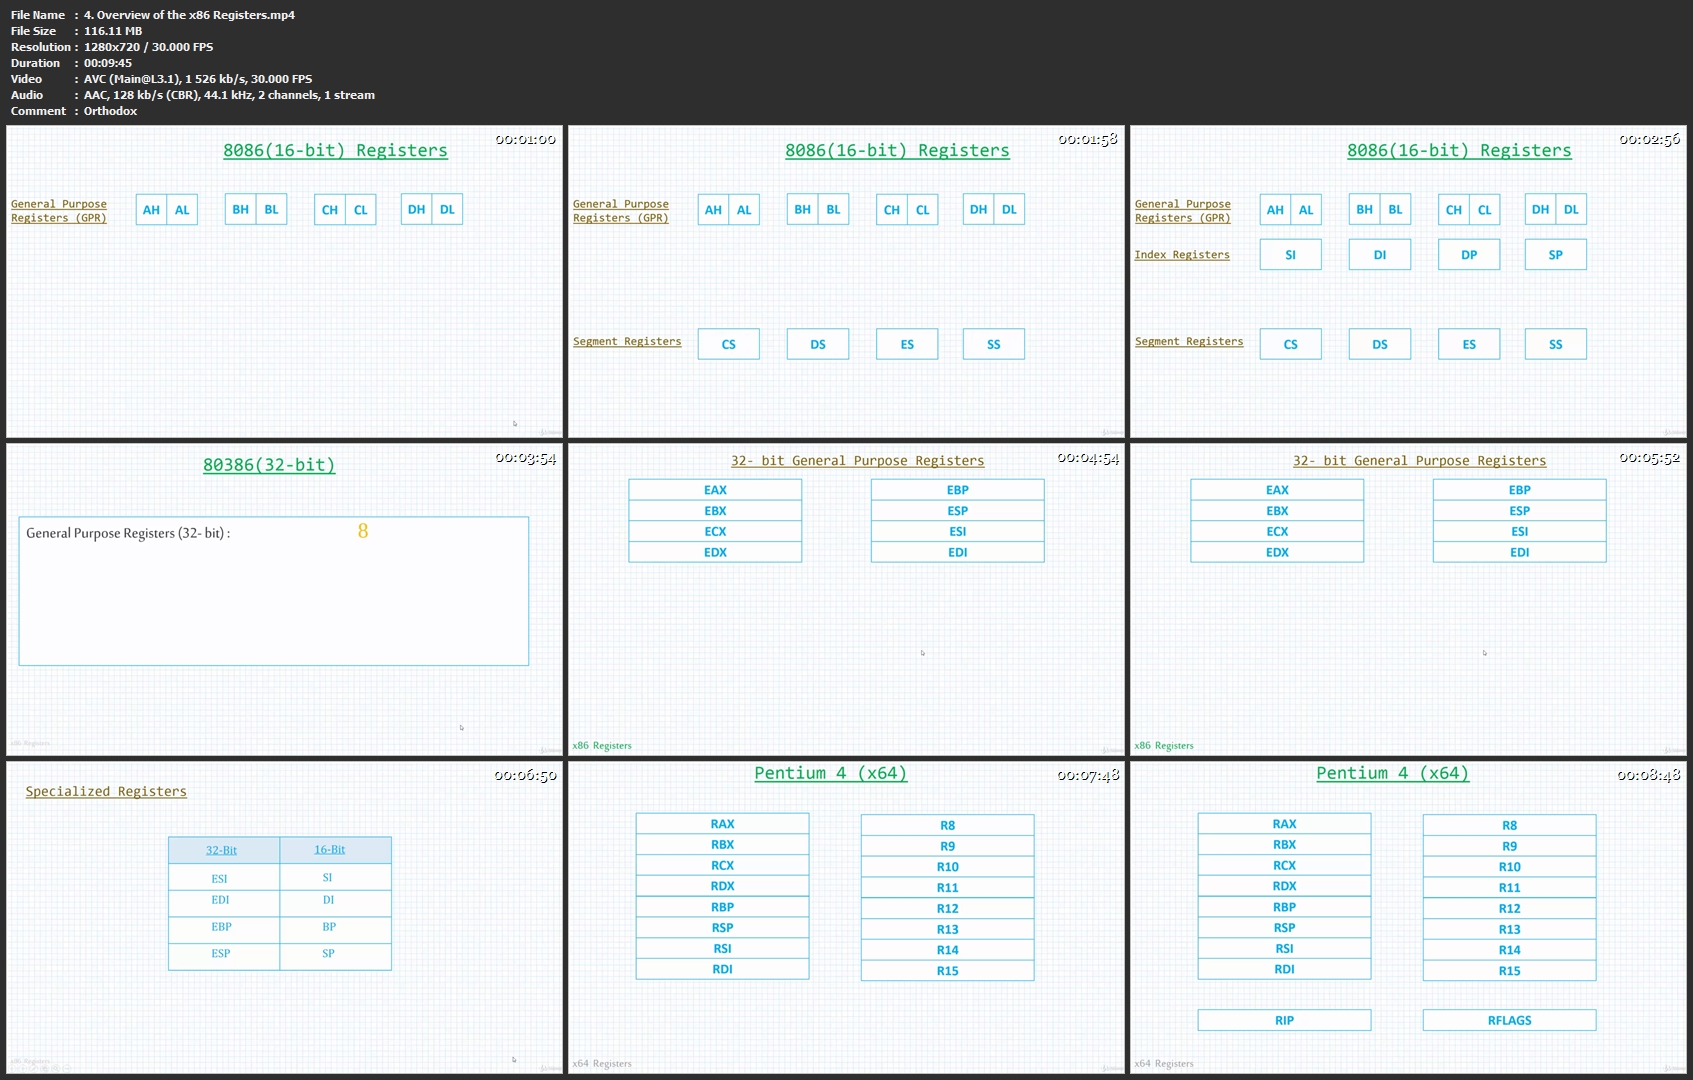Click the 'EAX' box in the 00:04:54 frame
This screenshot has height=1080, width=1693.
tap(715, 490)
